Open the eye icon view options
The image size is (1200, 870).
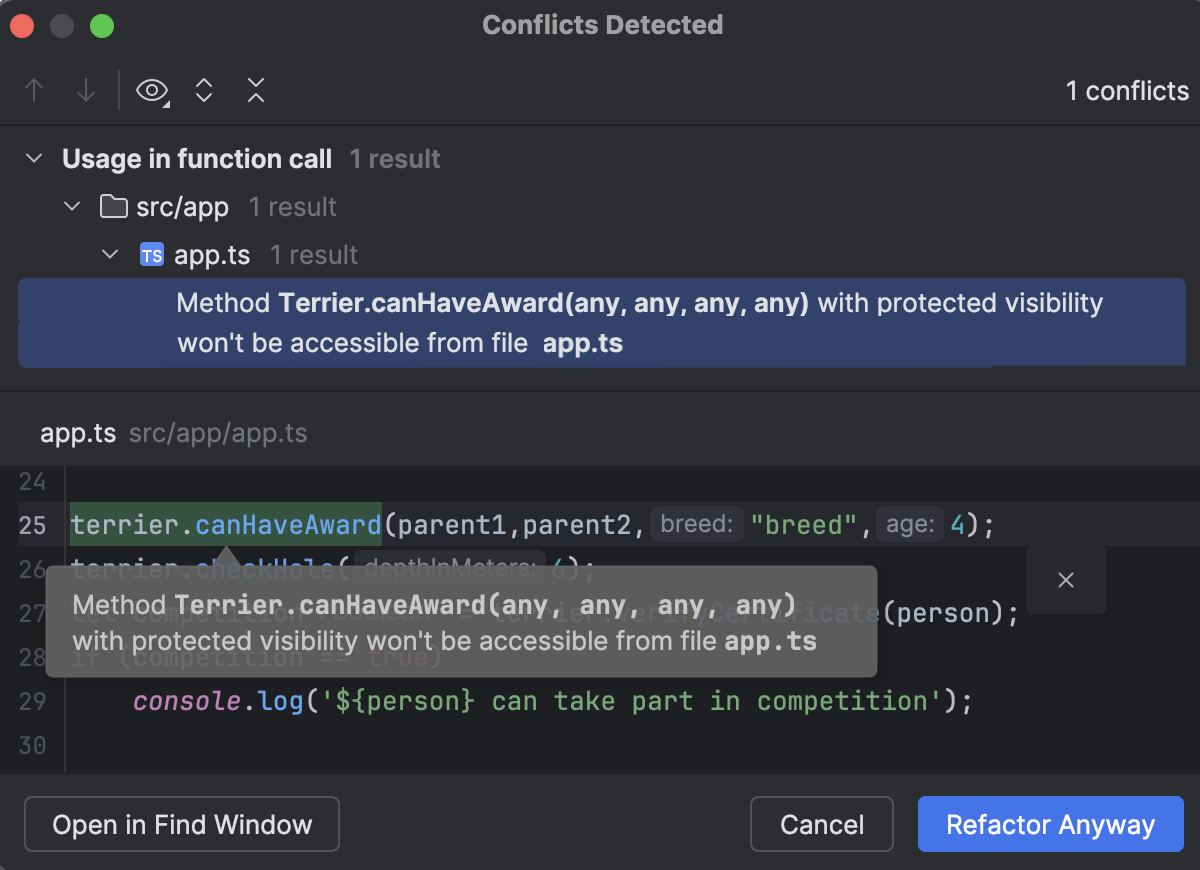click(152, 91)
